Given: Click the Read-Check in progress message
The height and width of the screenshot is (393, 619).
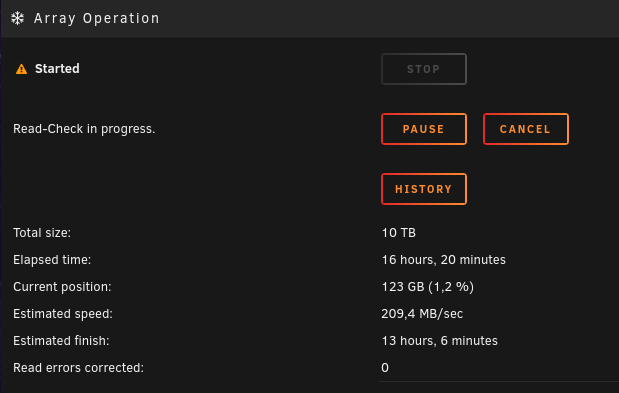Looking at the screenshot, I should coord(84,129).
